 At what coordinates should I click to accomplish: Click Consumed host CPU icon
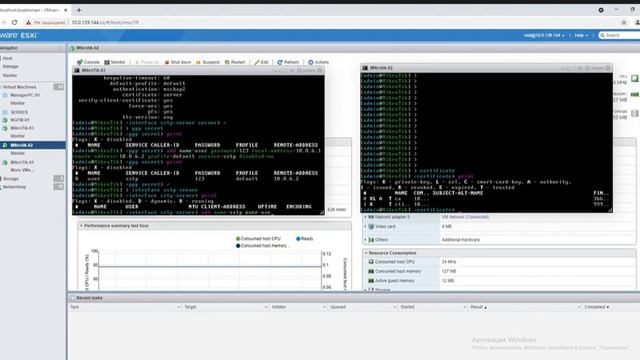coord(371,262)
